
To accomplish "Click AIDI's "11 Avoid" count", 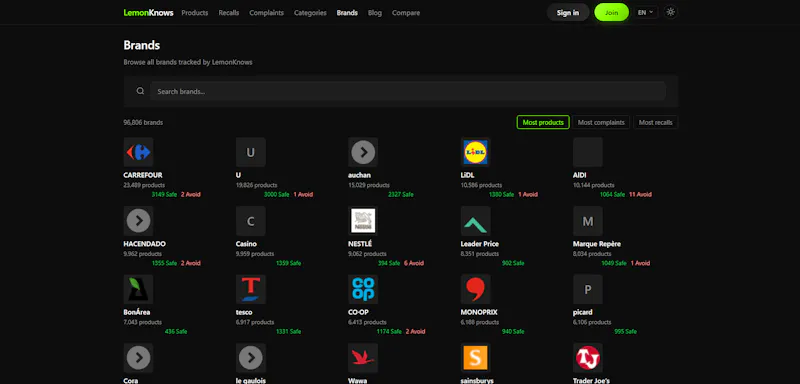I will [640, 194].
